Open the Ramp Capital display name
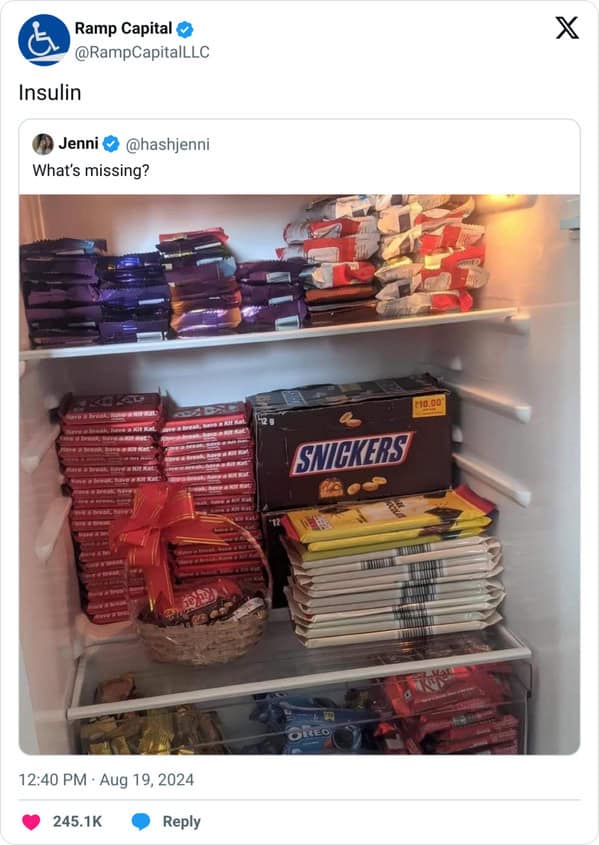This screenshot has width=599, height=845. (x=123, y=29)
